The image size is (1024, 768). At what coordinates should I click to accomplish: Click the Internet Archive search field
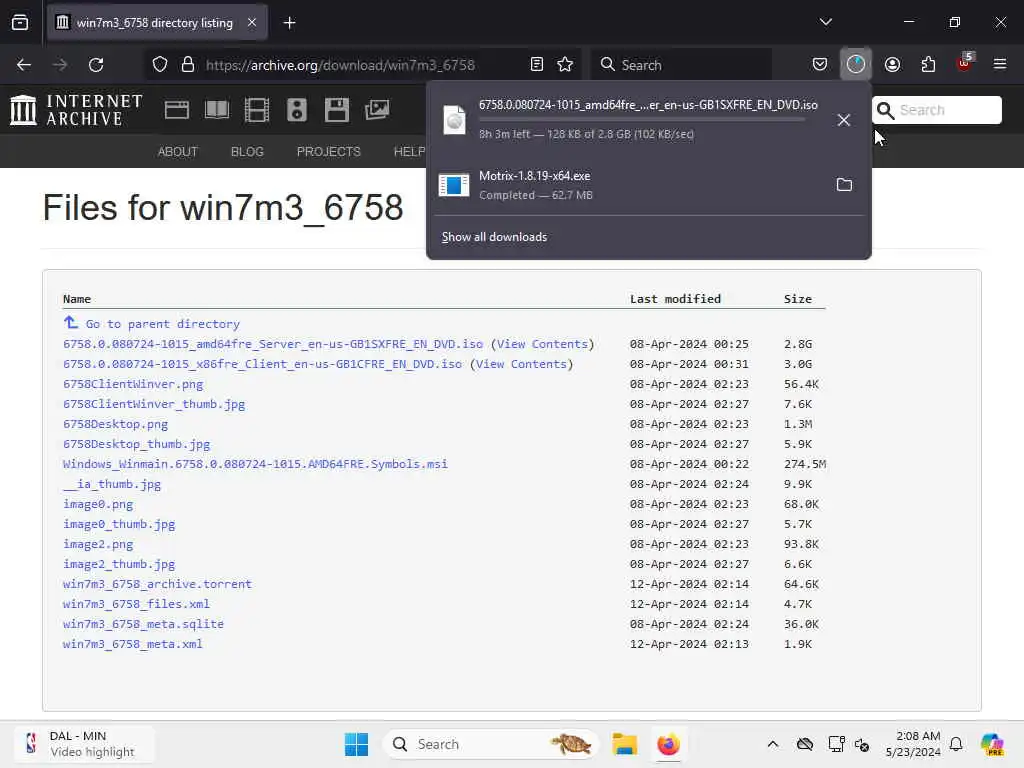tap(937, 110)
